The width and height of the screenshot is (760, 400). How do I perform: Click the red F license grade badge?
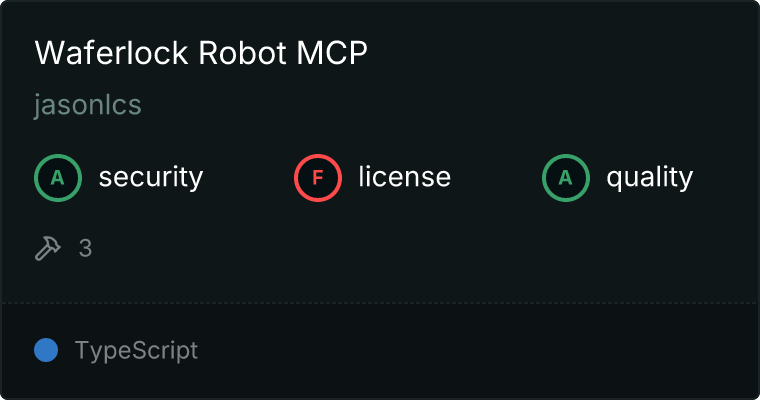(x=318, y=178)
